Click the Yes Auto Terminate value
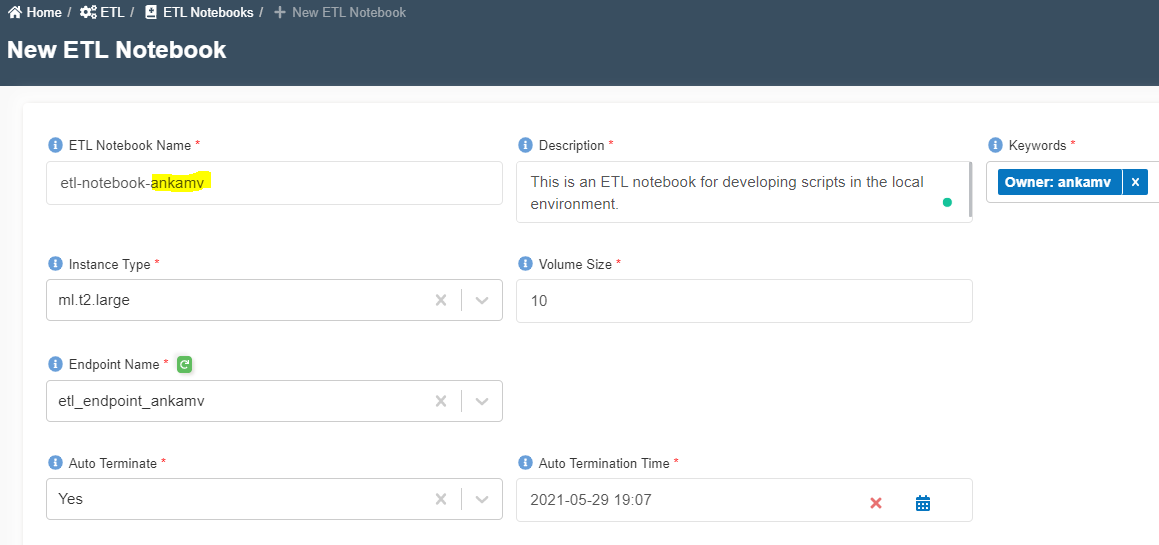 pos(70,499)
